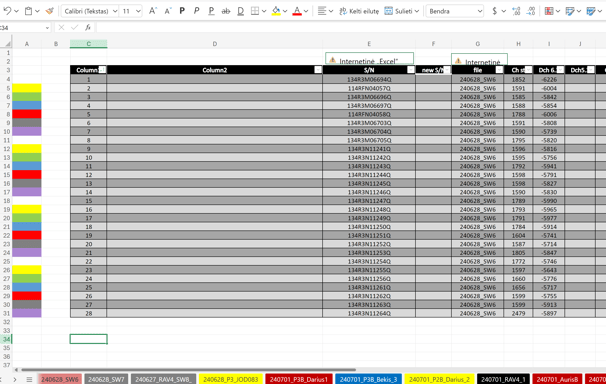Open the Column2 header filter arrow

click(x=318, y=70)
